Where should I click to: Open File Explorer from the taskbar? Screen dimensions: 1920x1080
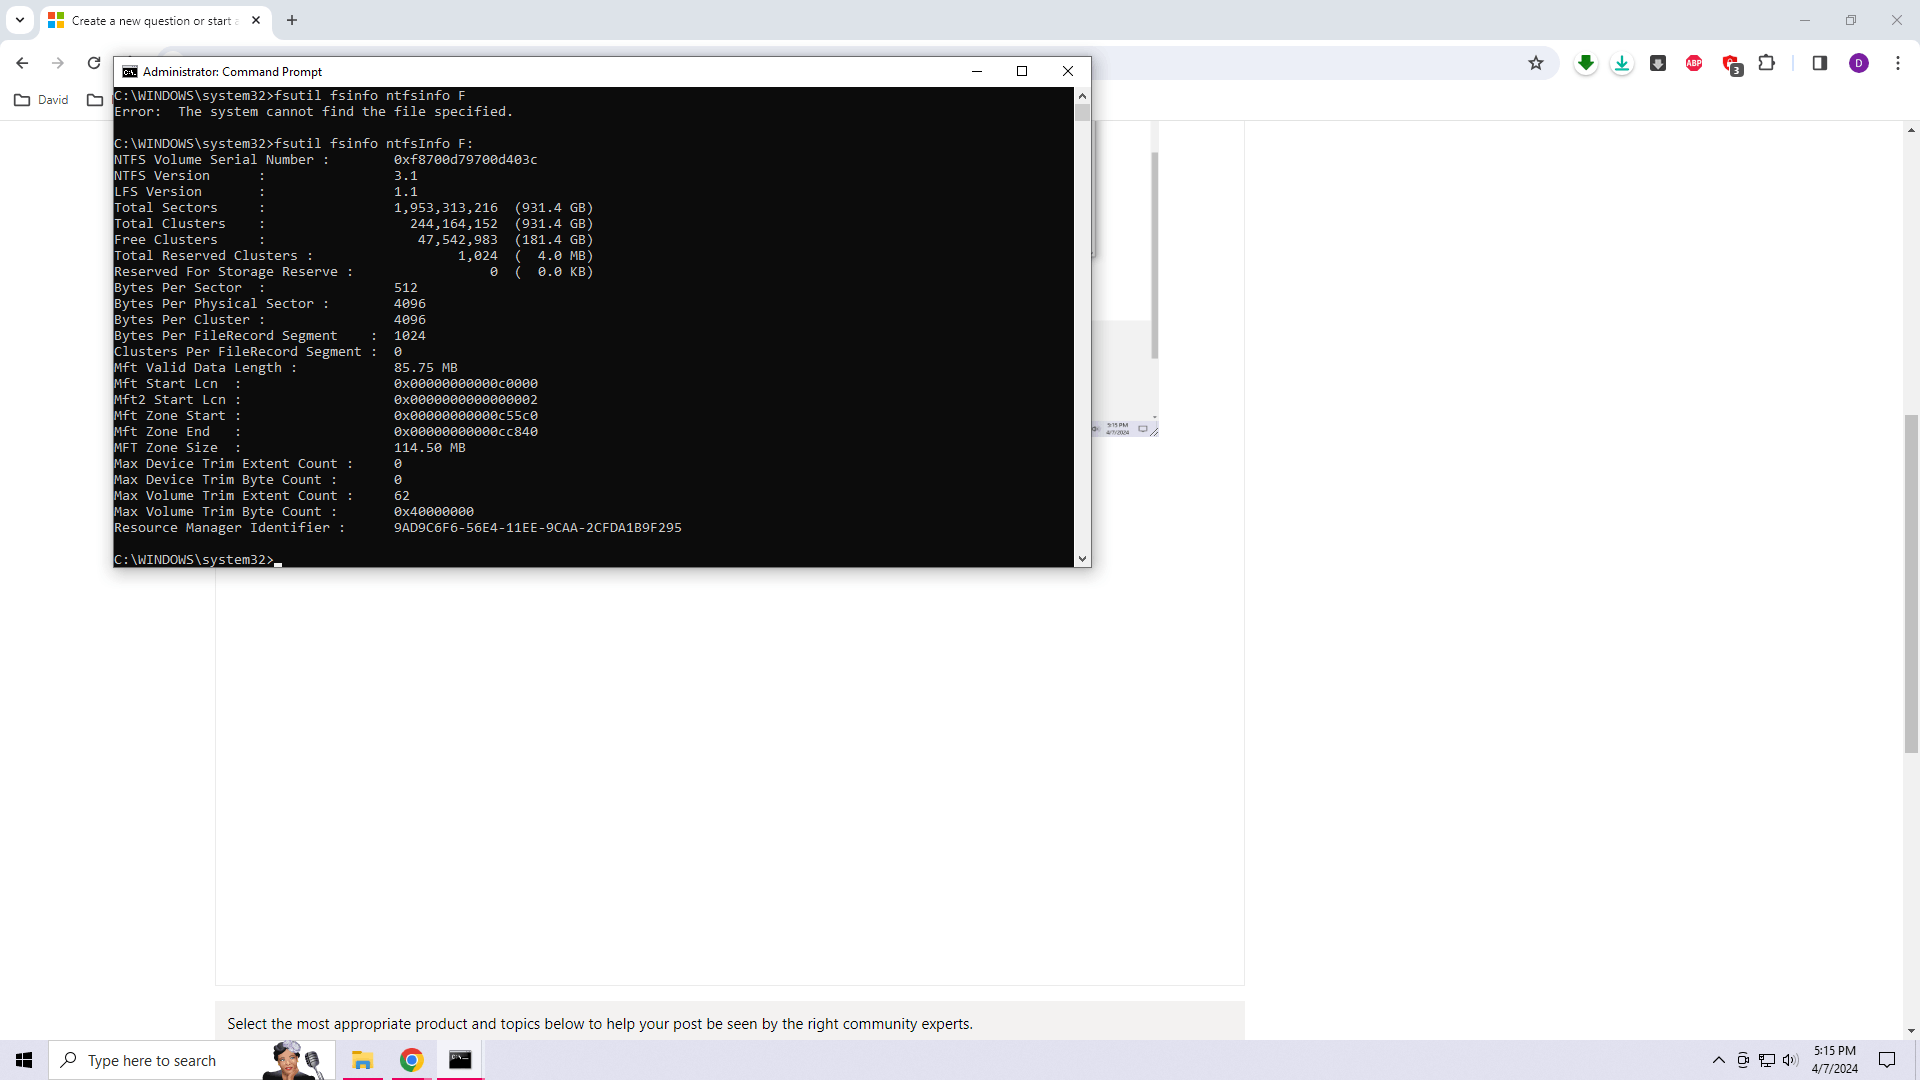pyautogui.click(x=362, y=1060)
